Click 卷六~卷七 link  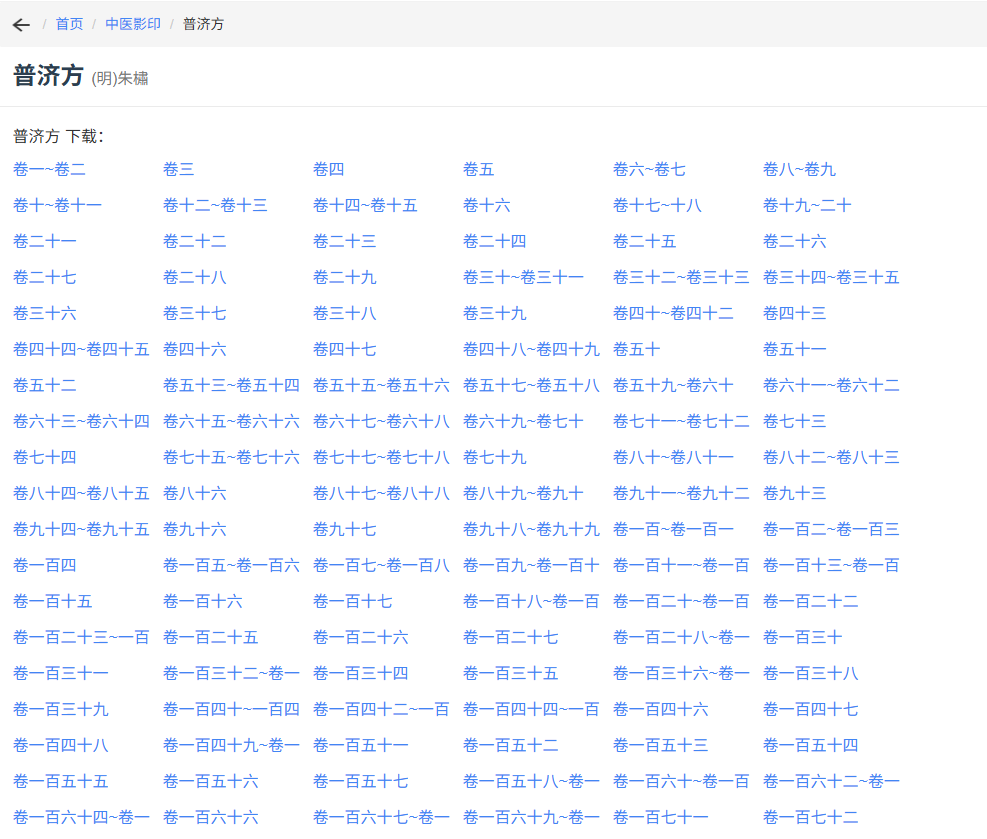[x=649, y=170]
